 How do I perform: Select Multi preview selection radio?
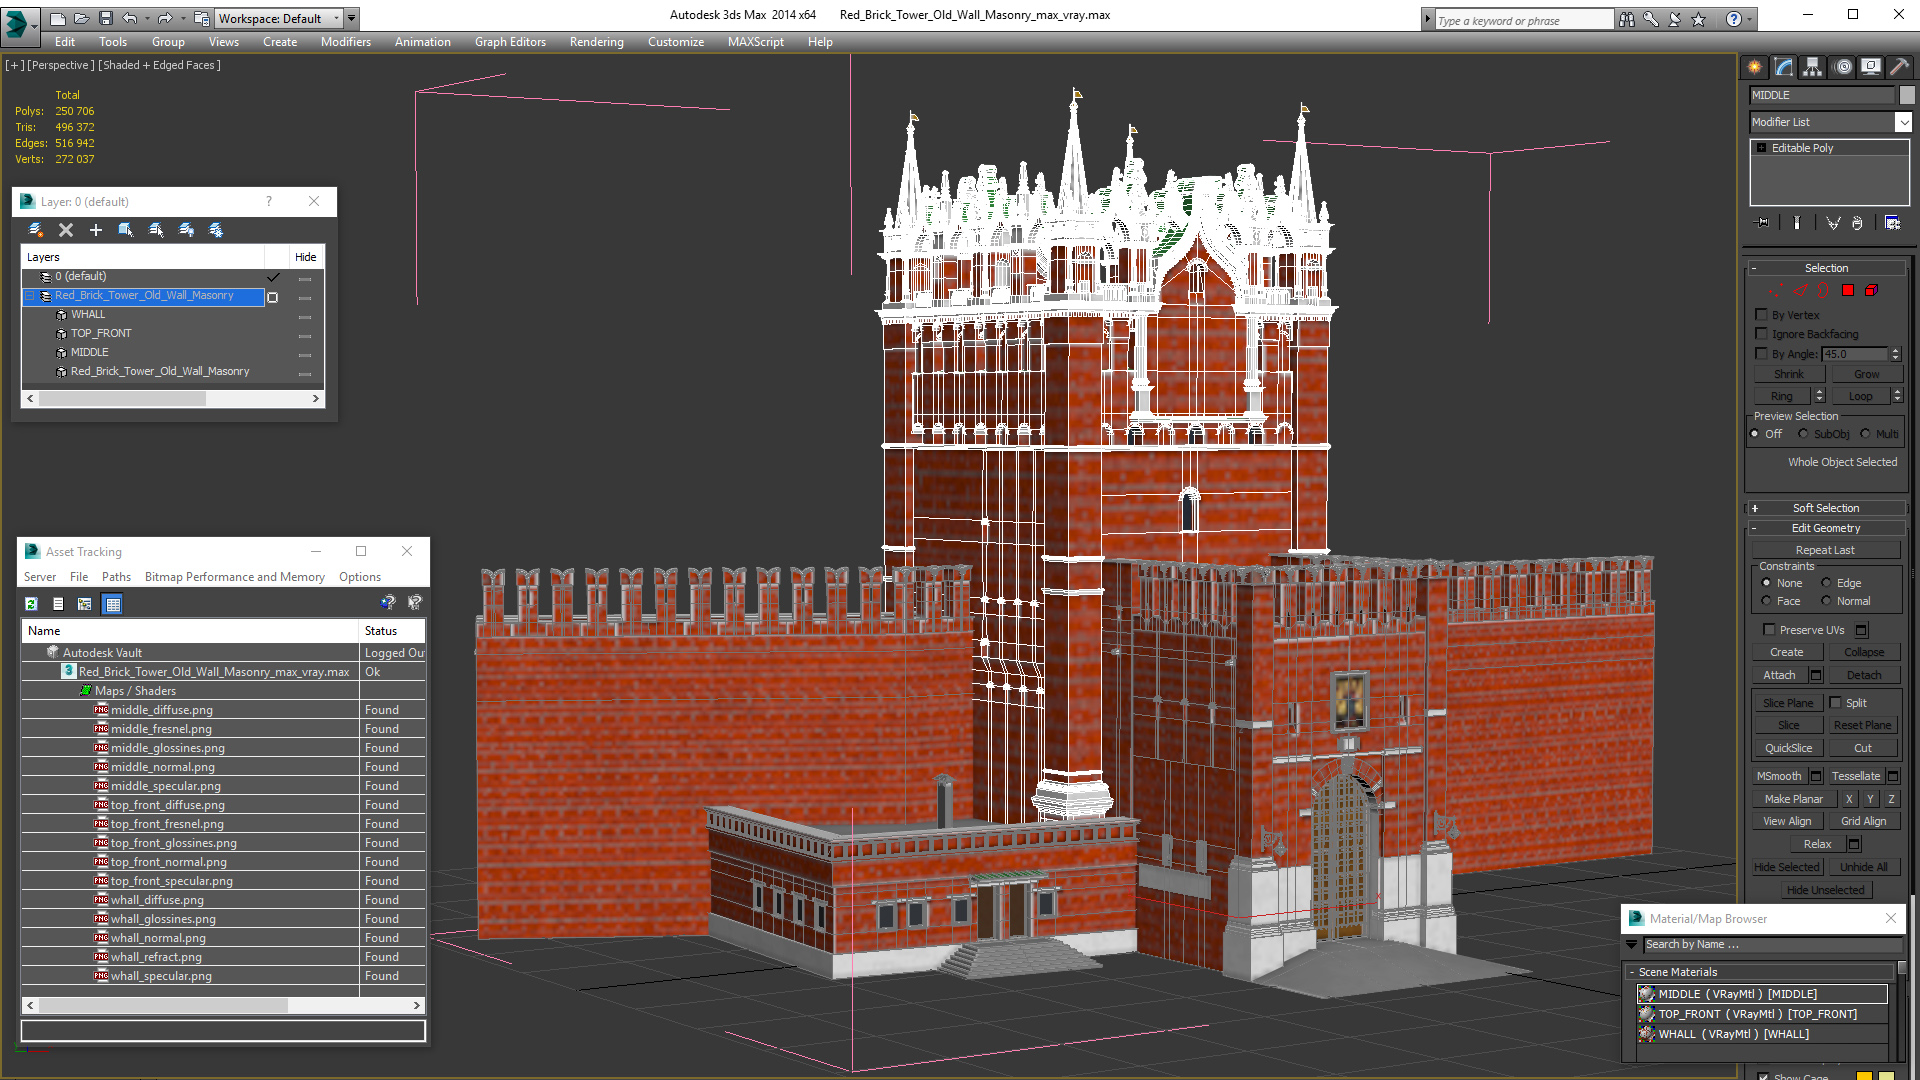pos(1865,434)
